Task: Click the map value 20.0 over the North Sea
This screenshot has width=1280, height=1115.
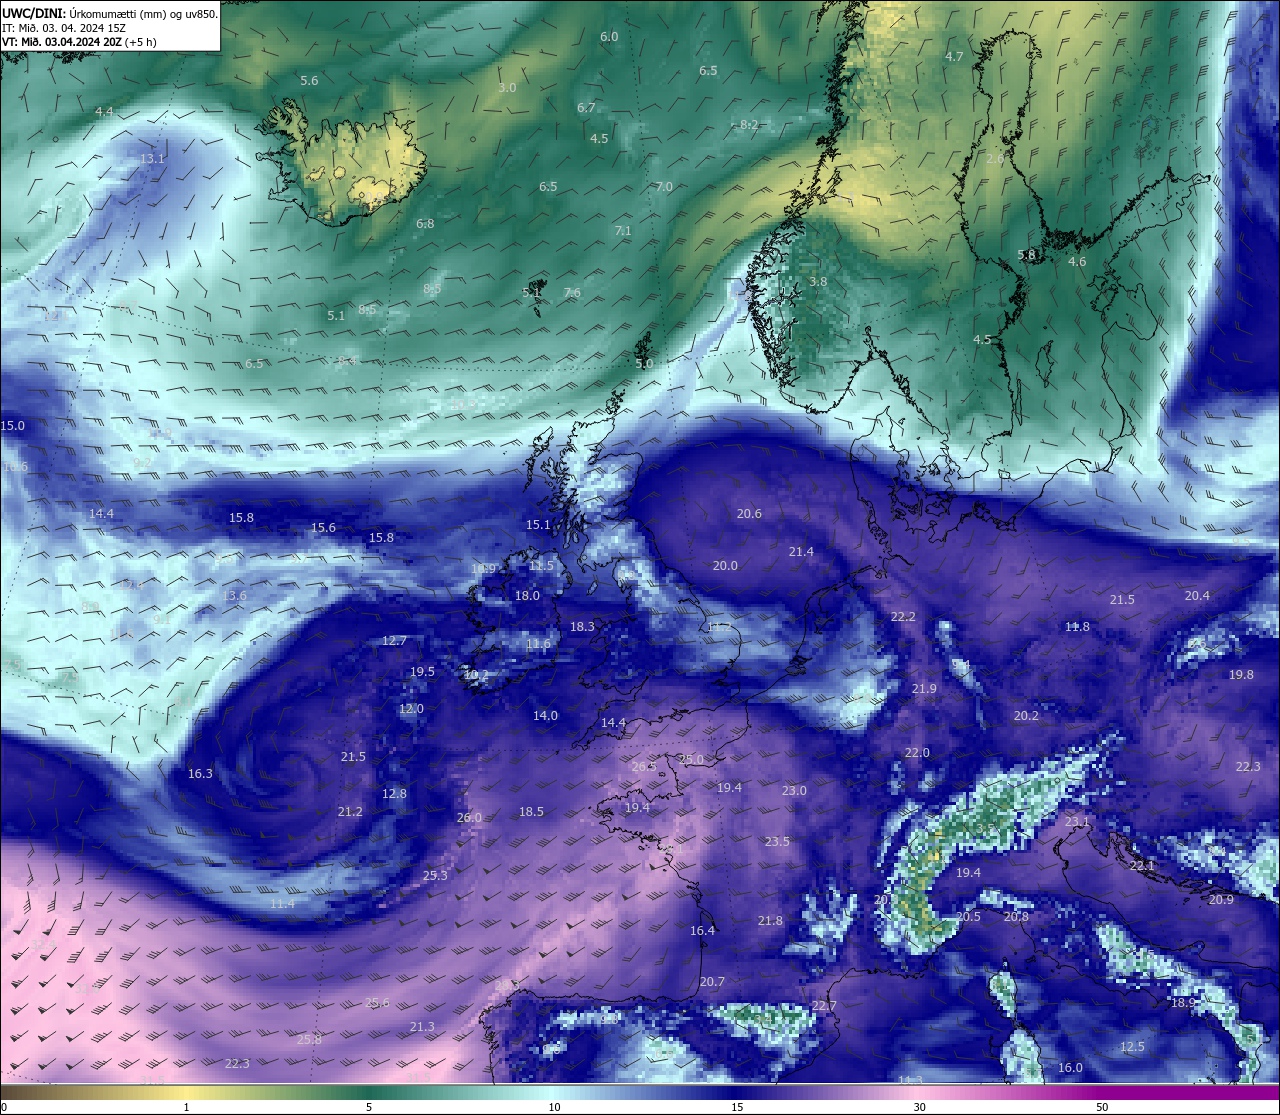Action: pyautogui.click(x=725, y=565)
